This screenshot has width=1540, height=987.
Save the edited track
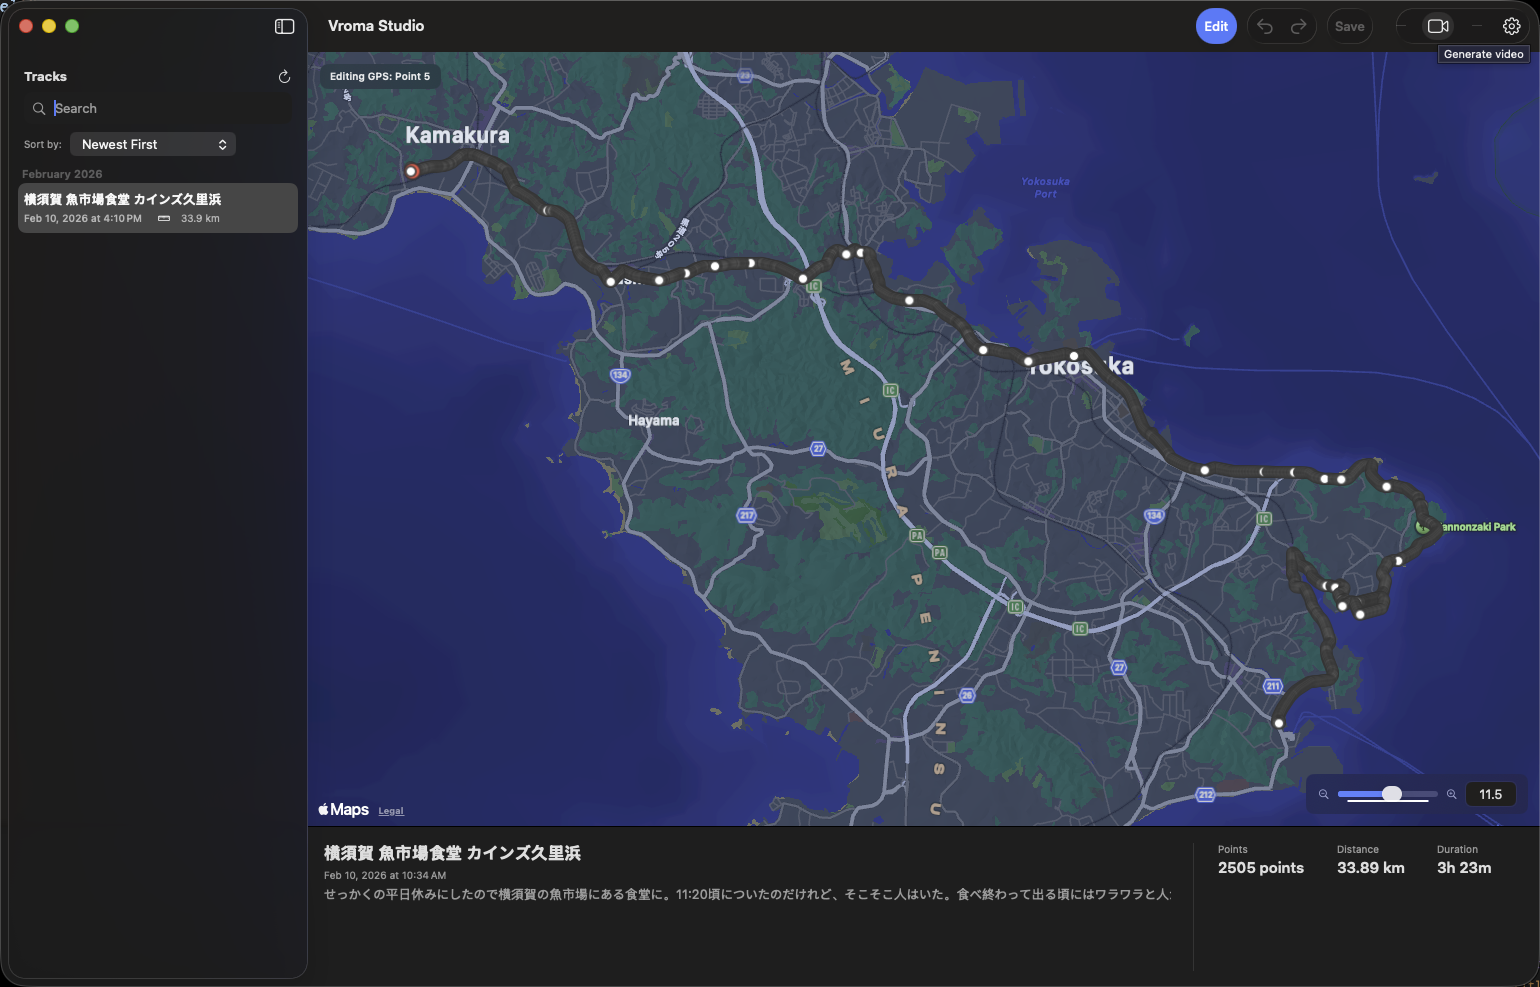[1349, 26]
